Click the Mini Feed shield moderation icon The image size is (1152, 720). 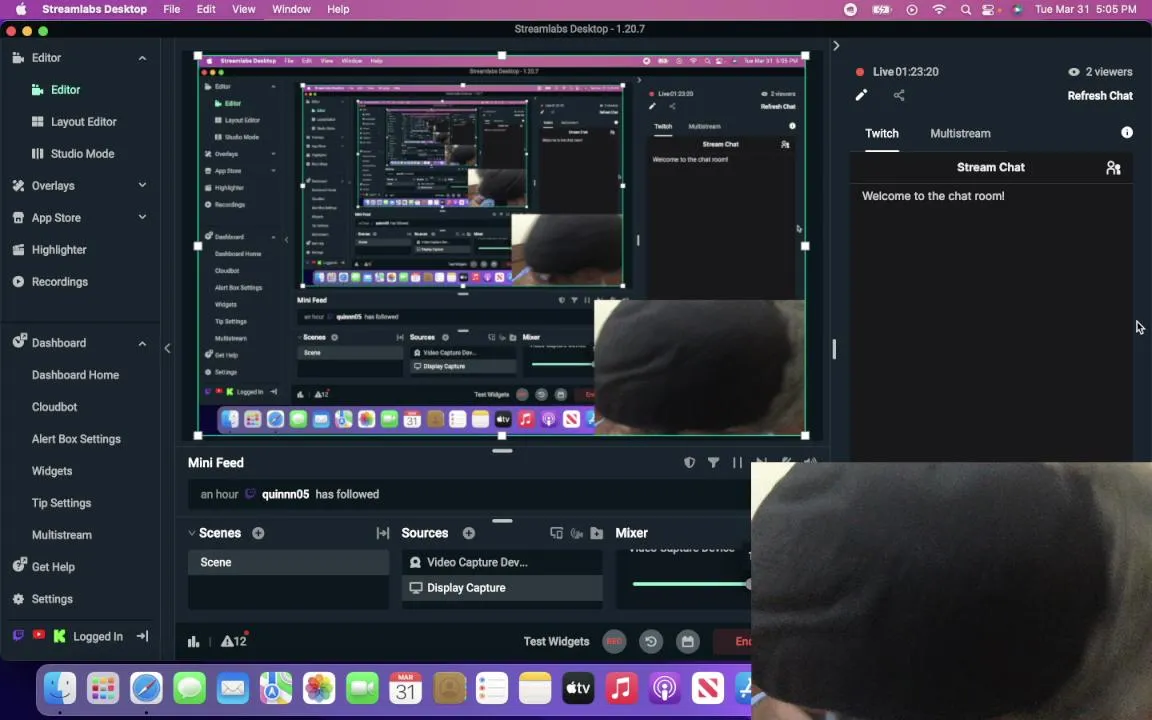coord(689,463)
